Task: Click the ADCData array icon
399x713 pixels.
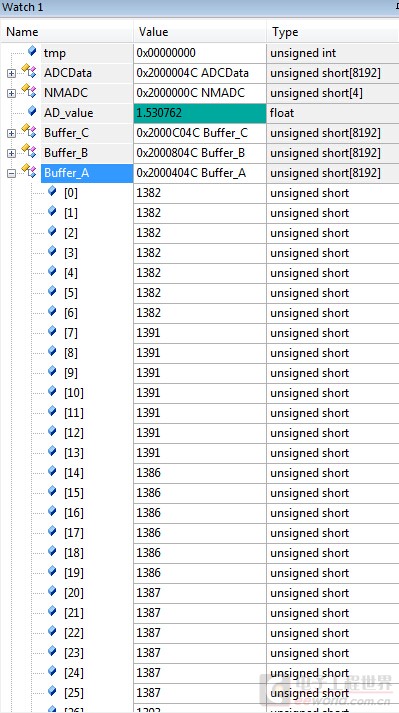Action: [29, 71]
